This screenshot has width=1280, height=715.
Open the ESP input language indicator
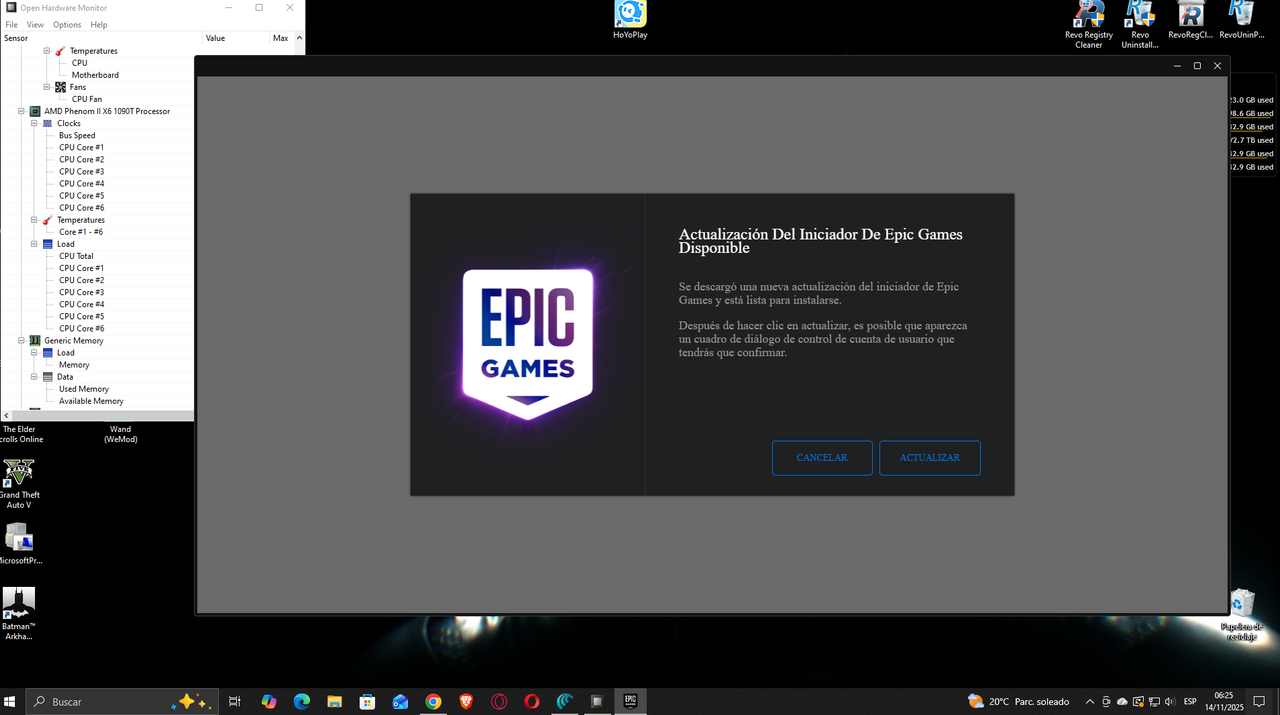click(1190, 702)
